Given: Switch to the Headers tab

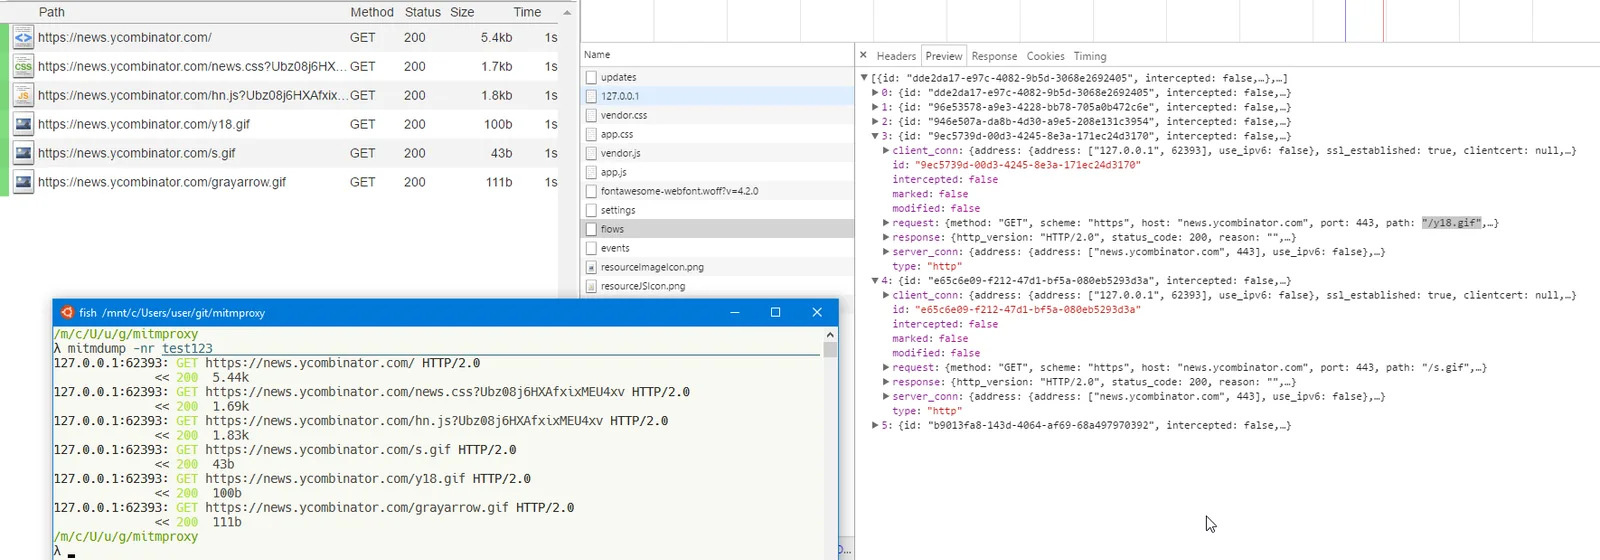Looking at the screenshot, I should 896,56.
